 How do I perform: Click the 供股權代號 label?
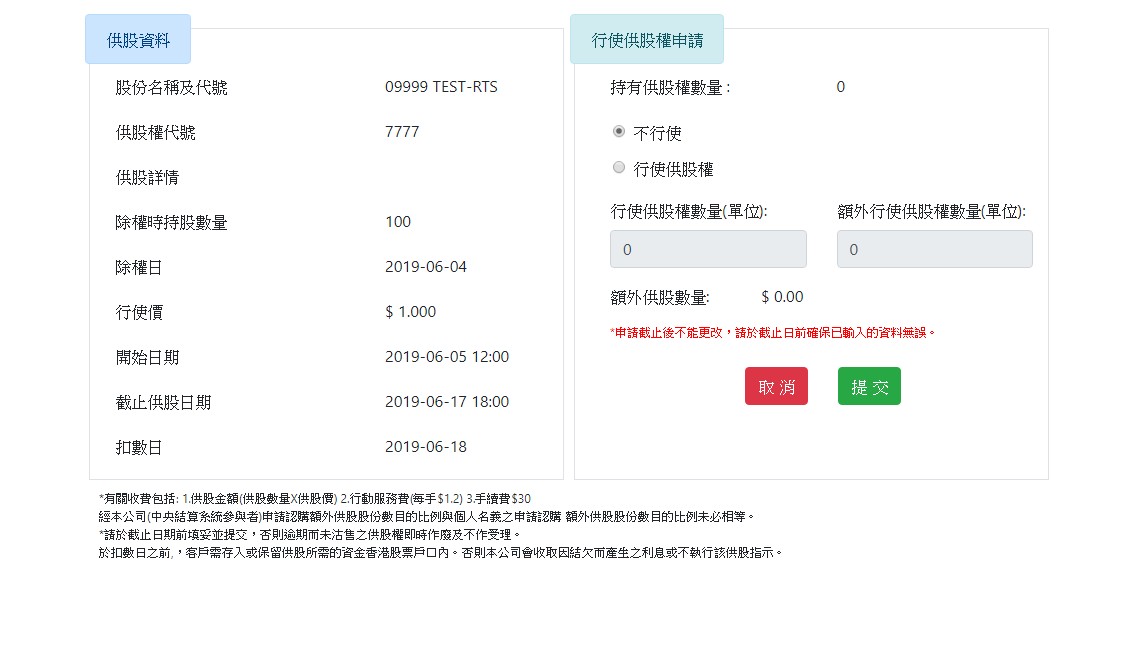(x=156, y=133)
